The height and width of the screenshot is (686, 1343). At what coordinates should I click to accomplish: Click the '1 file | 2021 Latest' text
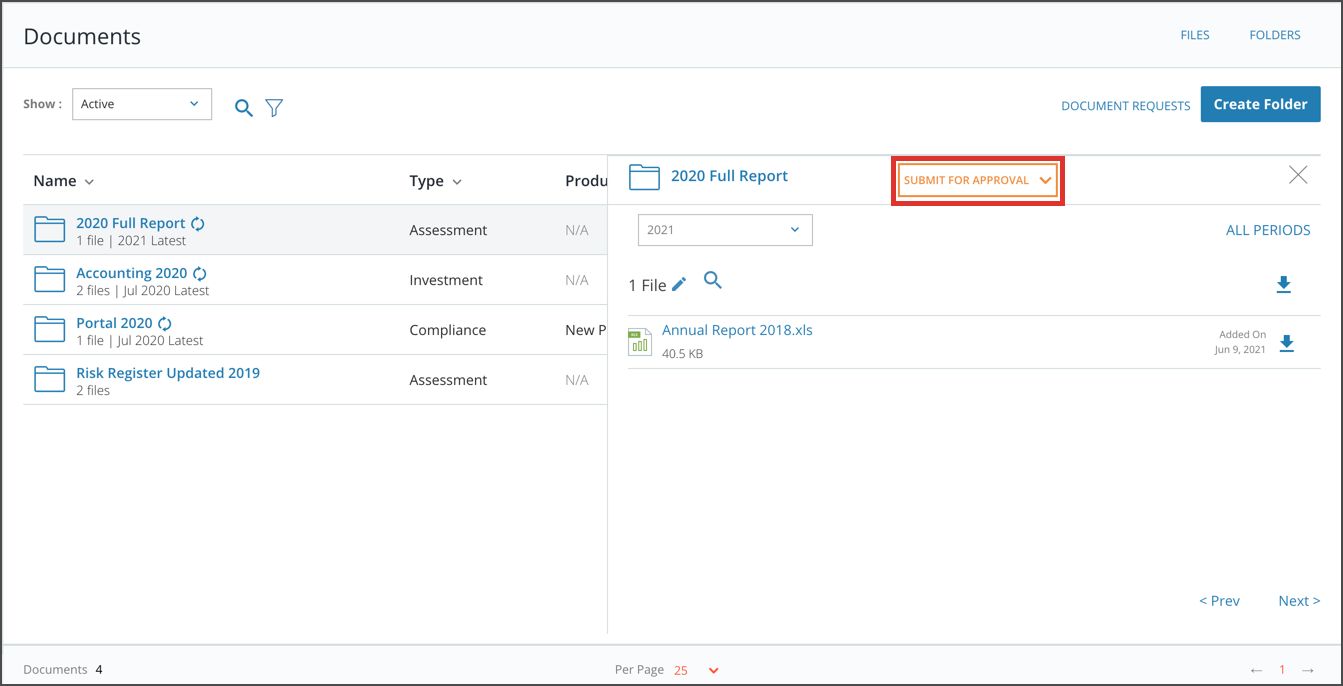coord(131,241)
